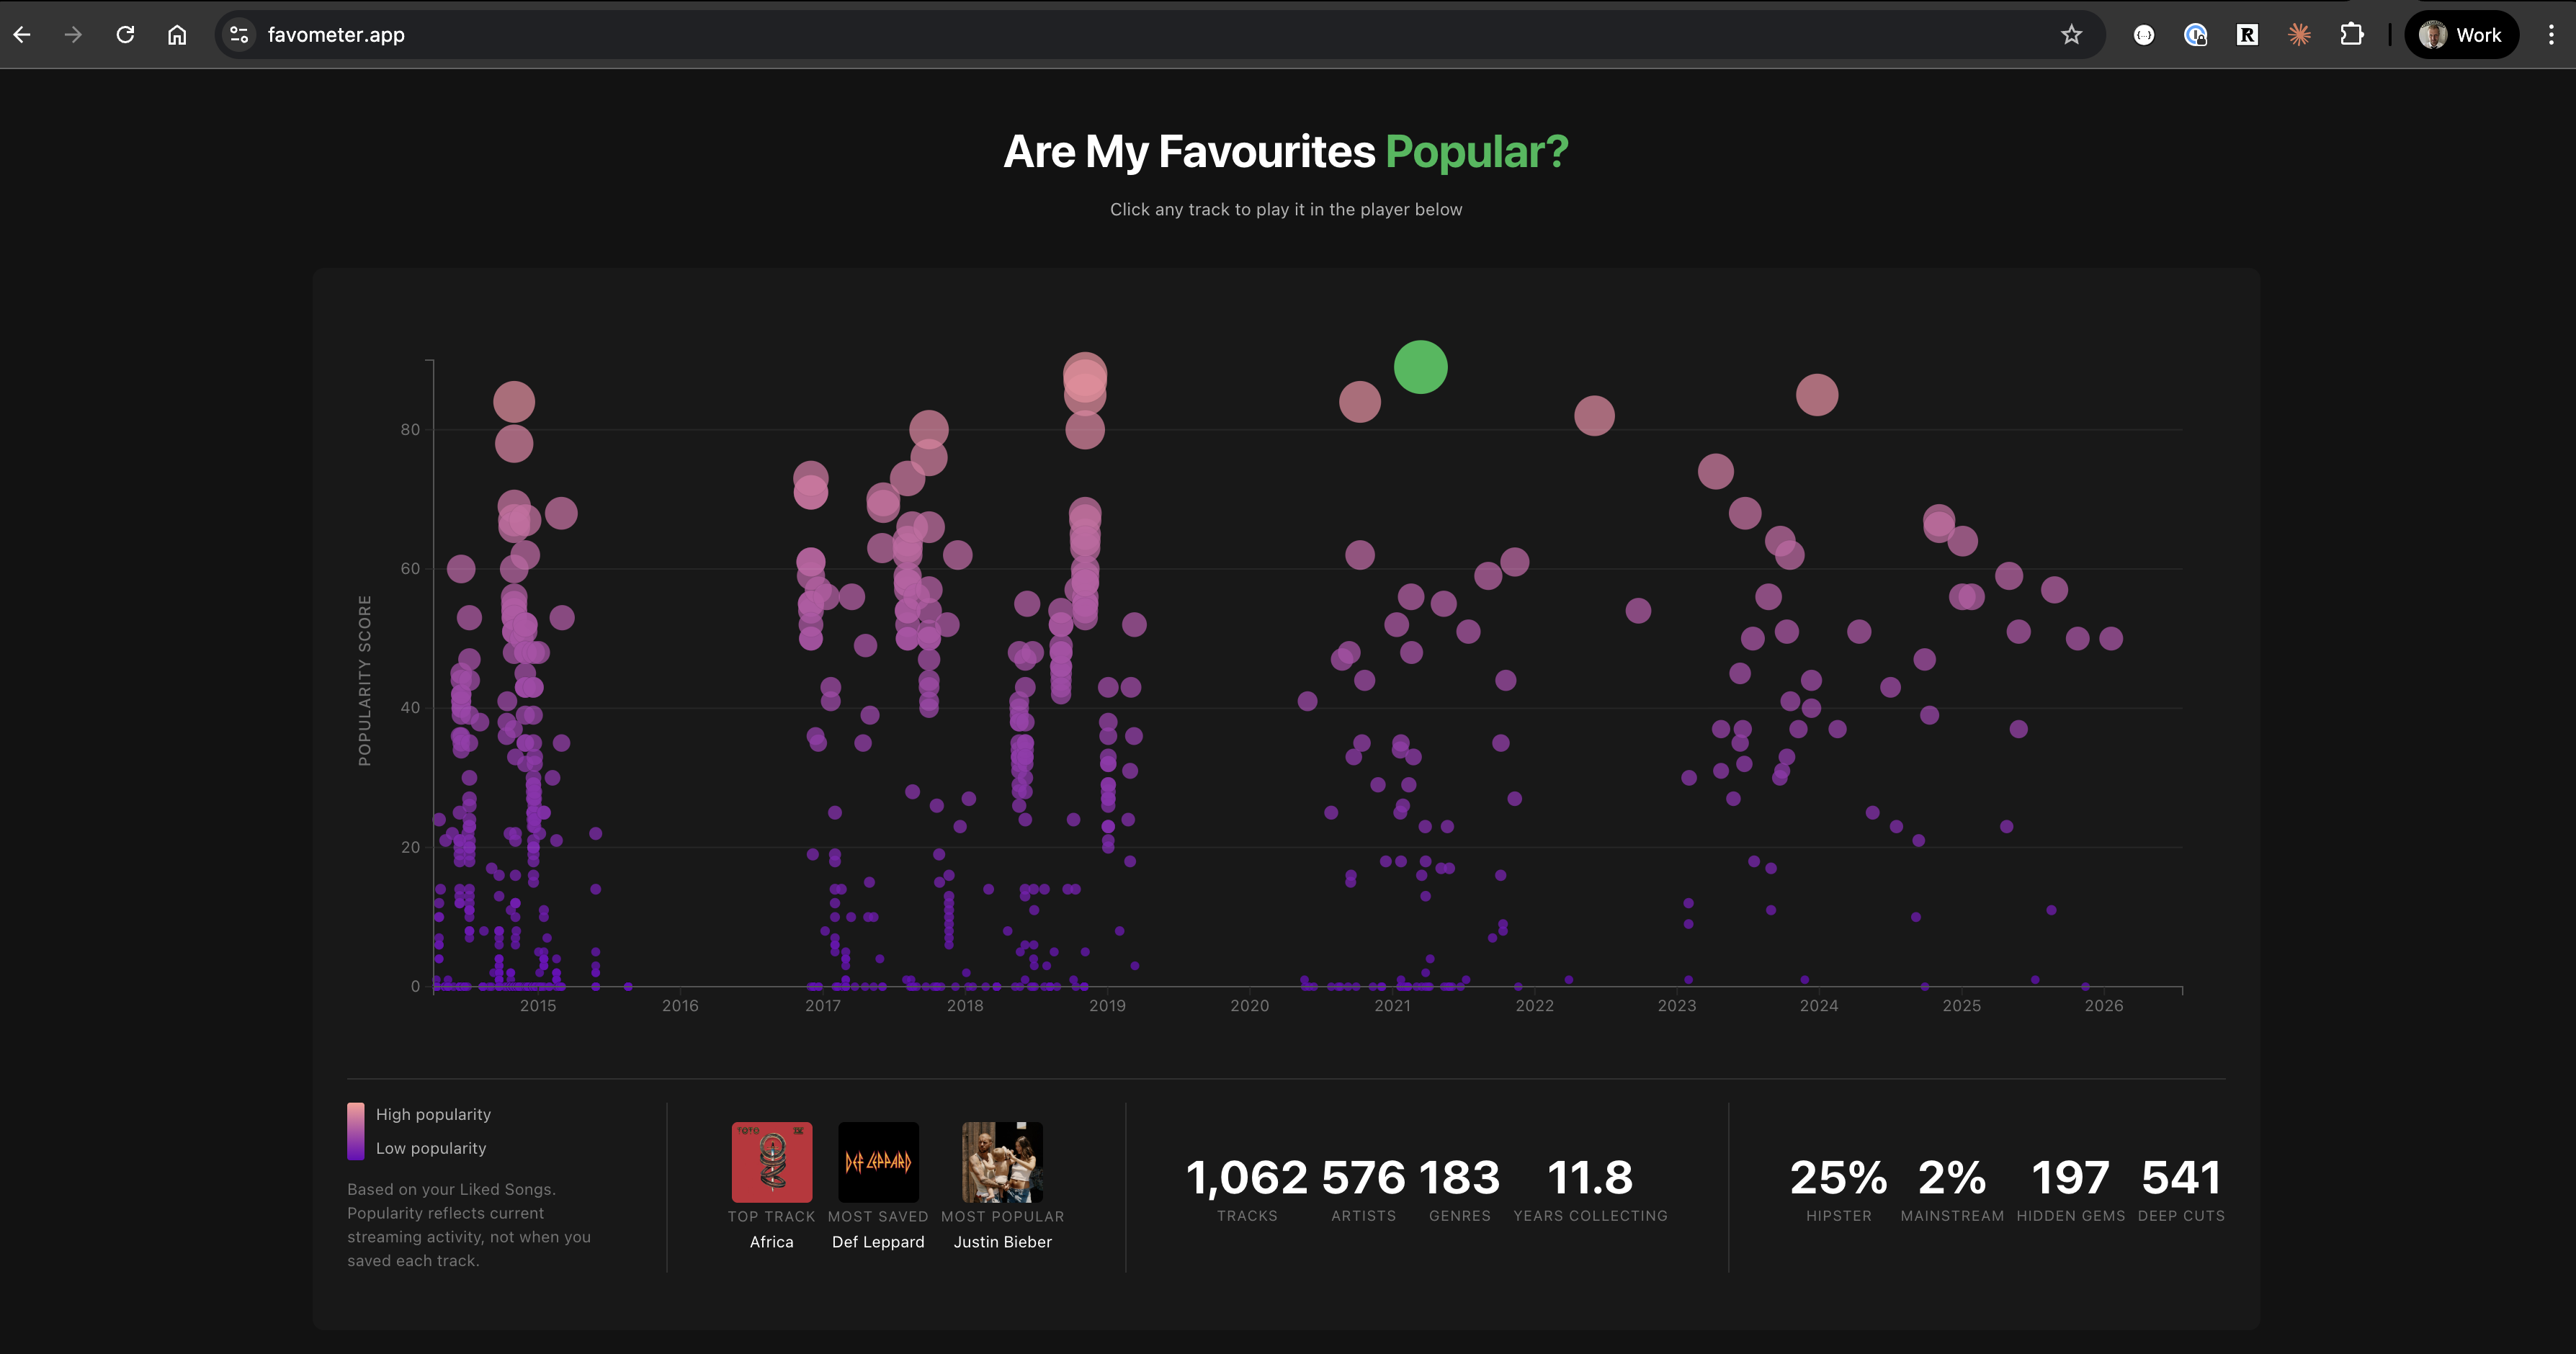Toggle the bookmark star for this page

[2071, 34]
